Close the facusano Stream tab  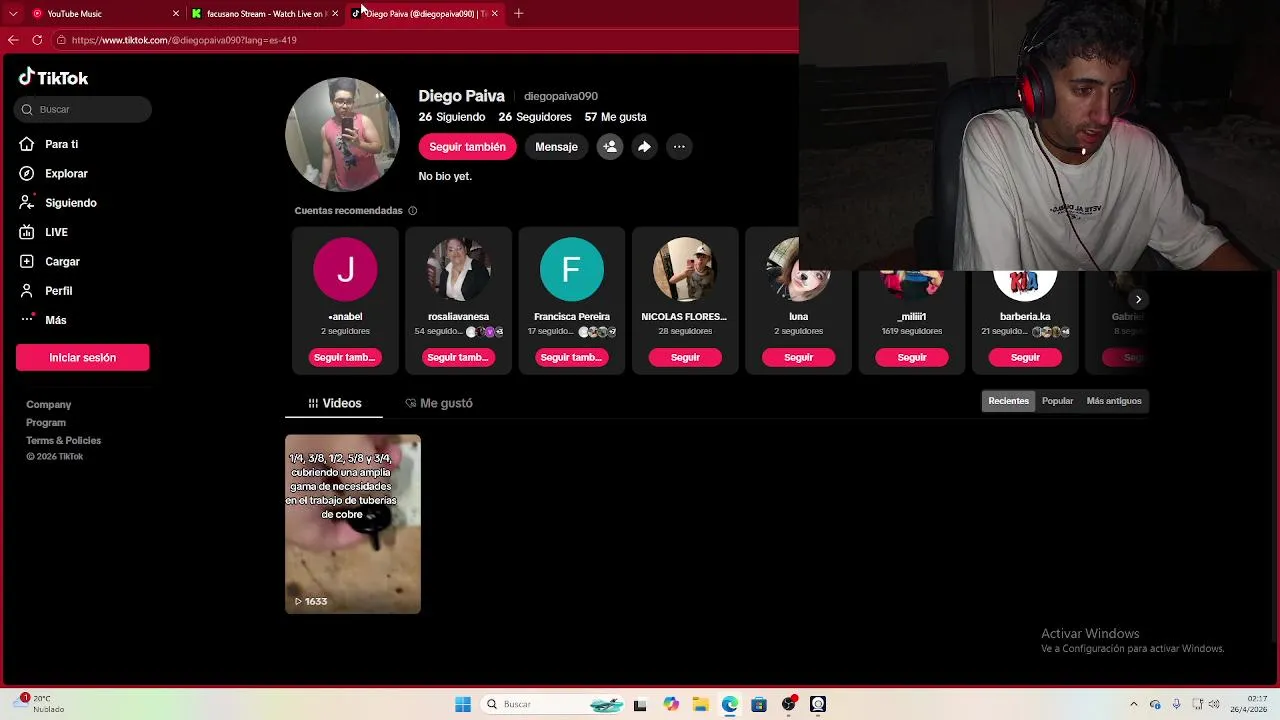tap(334, 14)
